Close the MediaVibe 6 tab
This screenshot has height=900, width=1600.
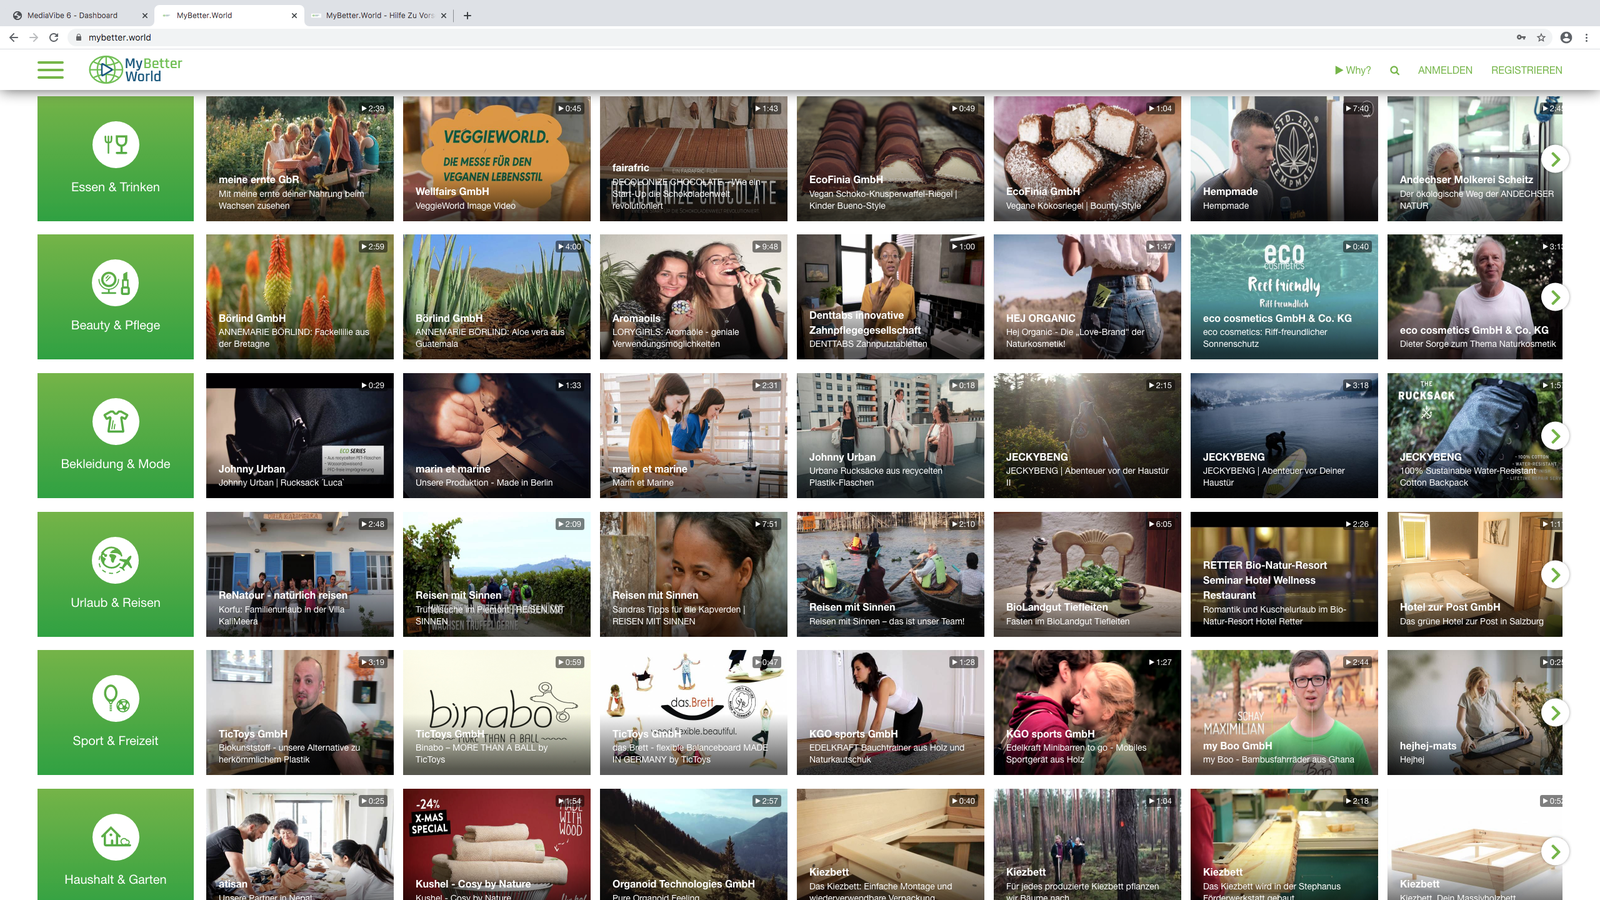click(x=144, y=15)
